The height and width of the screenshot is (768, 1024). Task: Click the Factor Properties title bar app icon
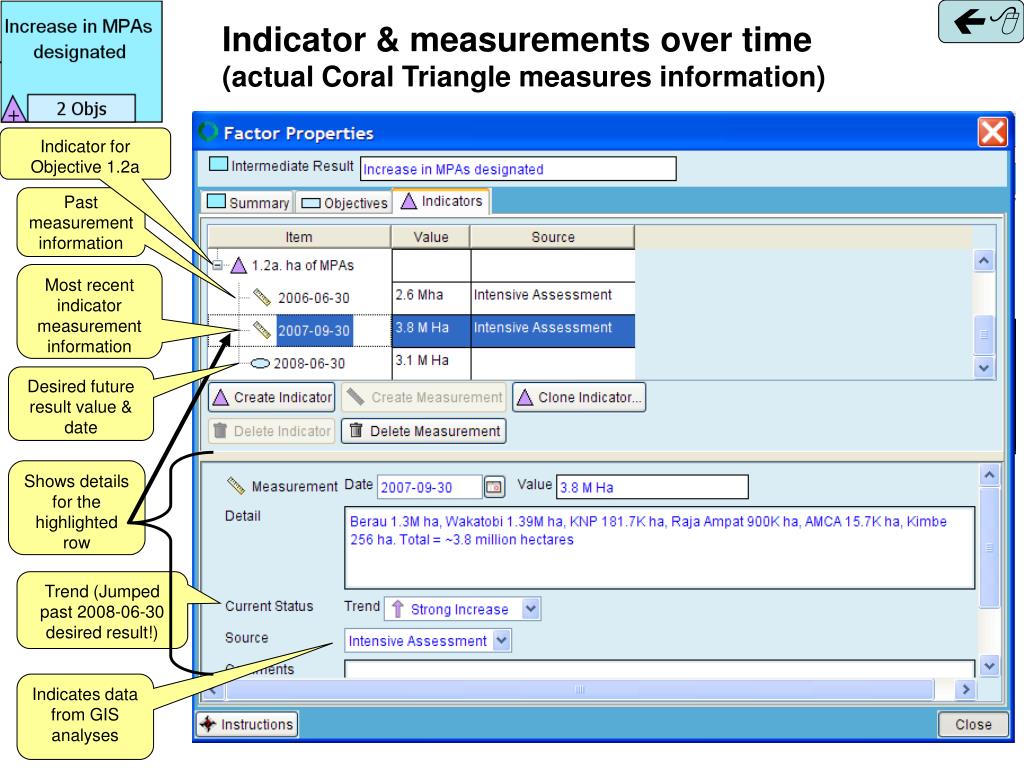point(208,132)
